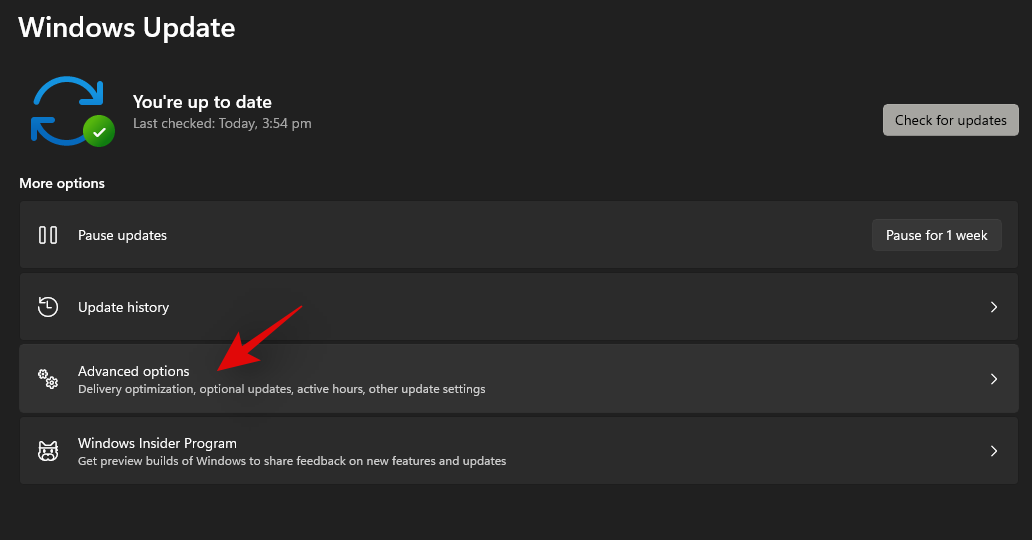1032x540 pixels.
Task: Click the Windows Update page heading
Action: coord(127,27)
